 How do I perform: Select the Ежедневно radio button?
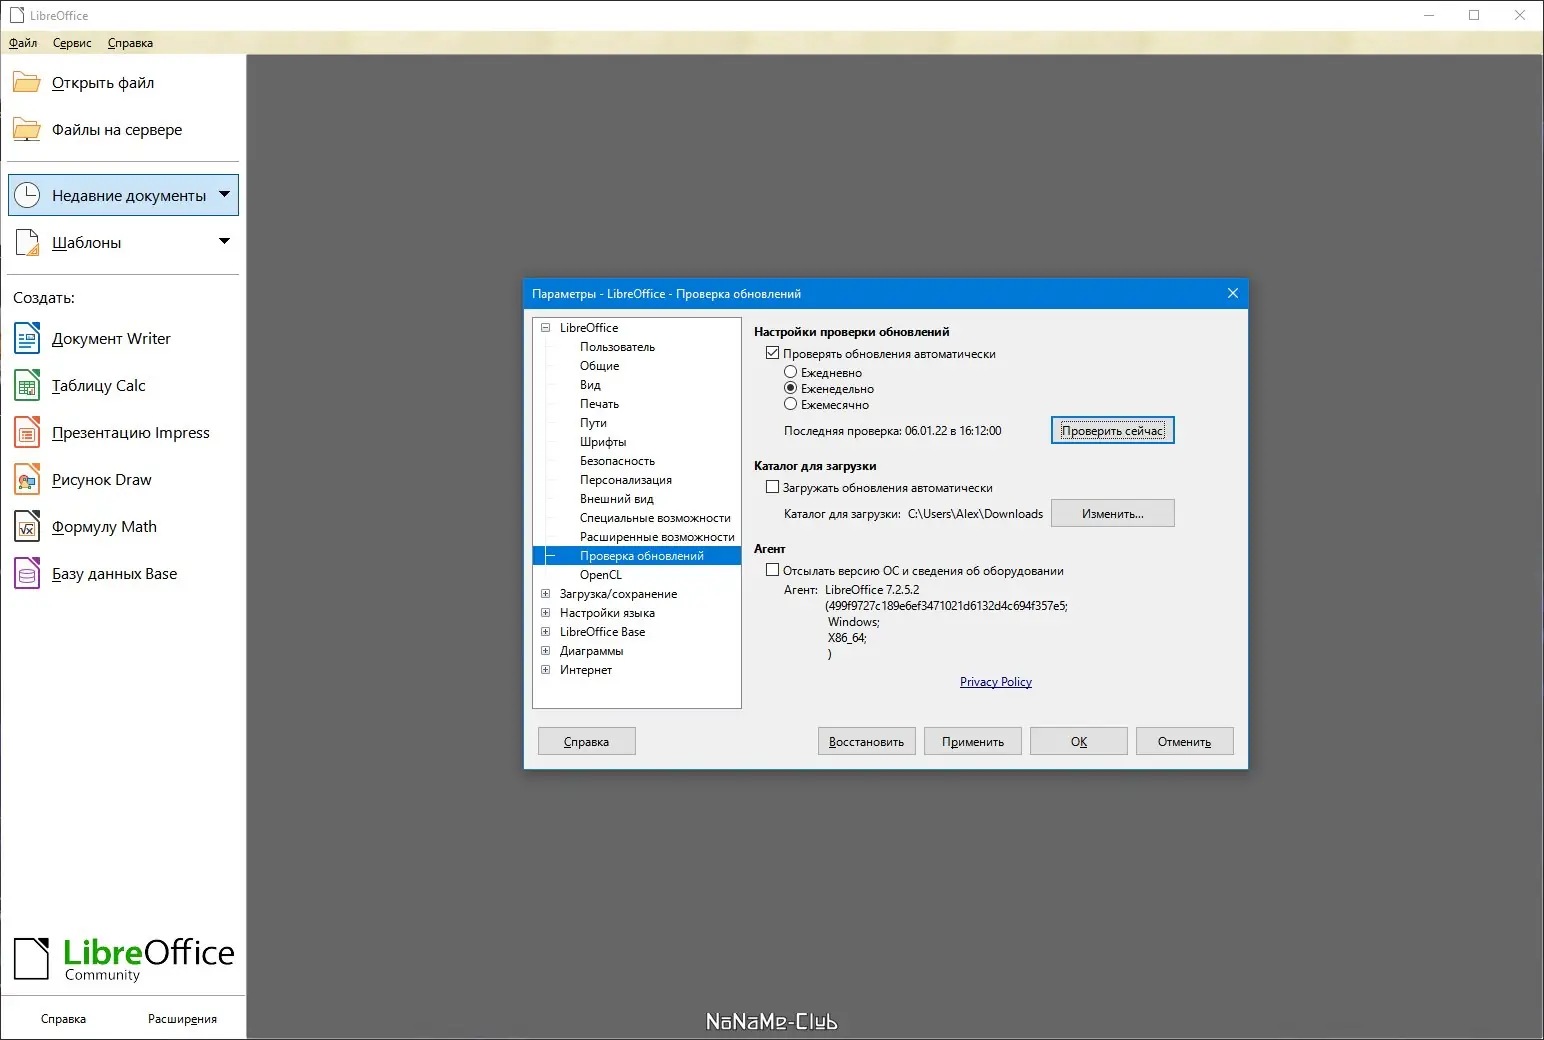click(791, 372)
